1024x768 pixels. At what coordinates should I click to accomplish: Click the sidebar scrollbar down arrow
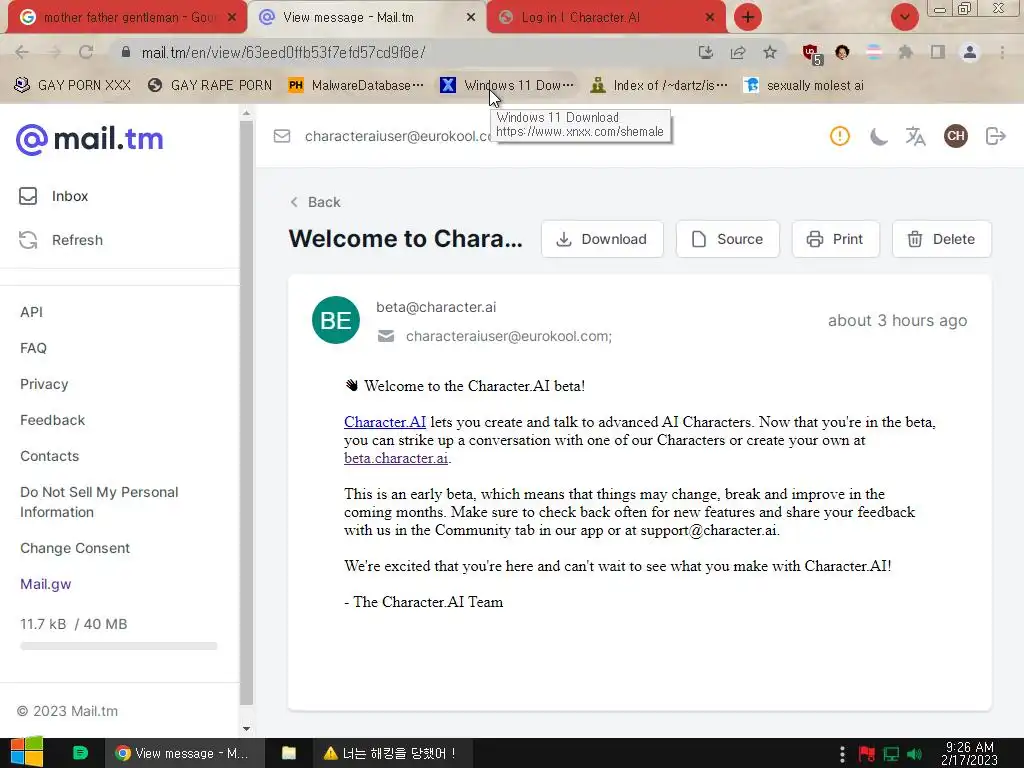246,729
